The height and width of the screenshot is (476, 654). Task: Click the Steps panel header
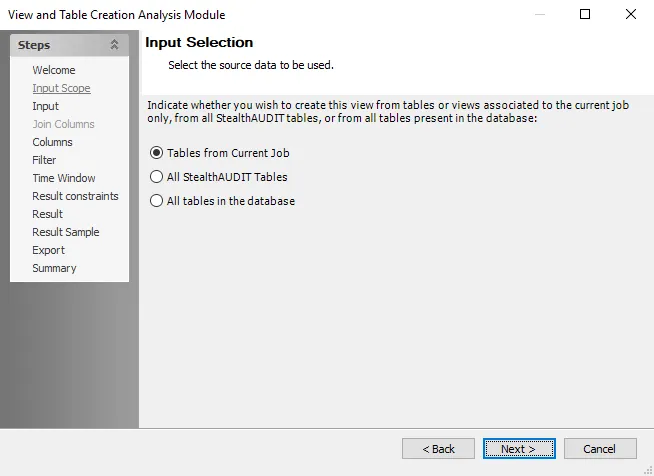[69, 45]
